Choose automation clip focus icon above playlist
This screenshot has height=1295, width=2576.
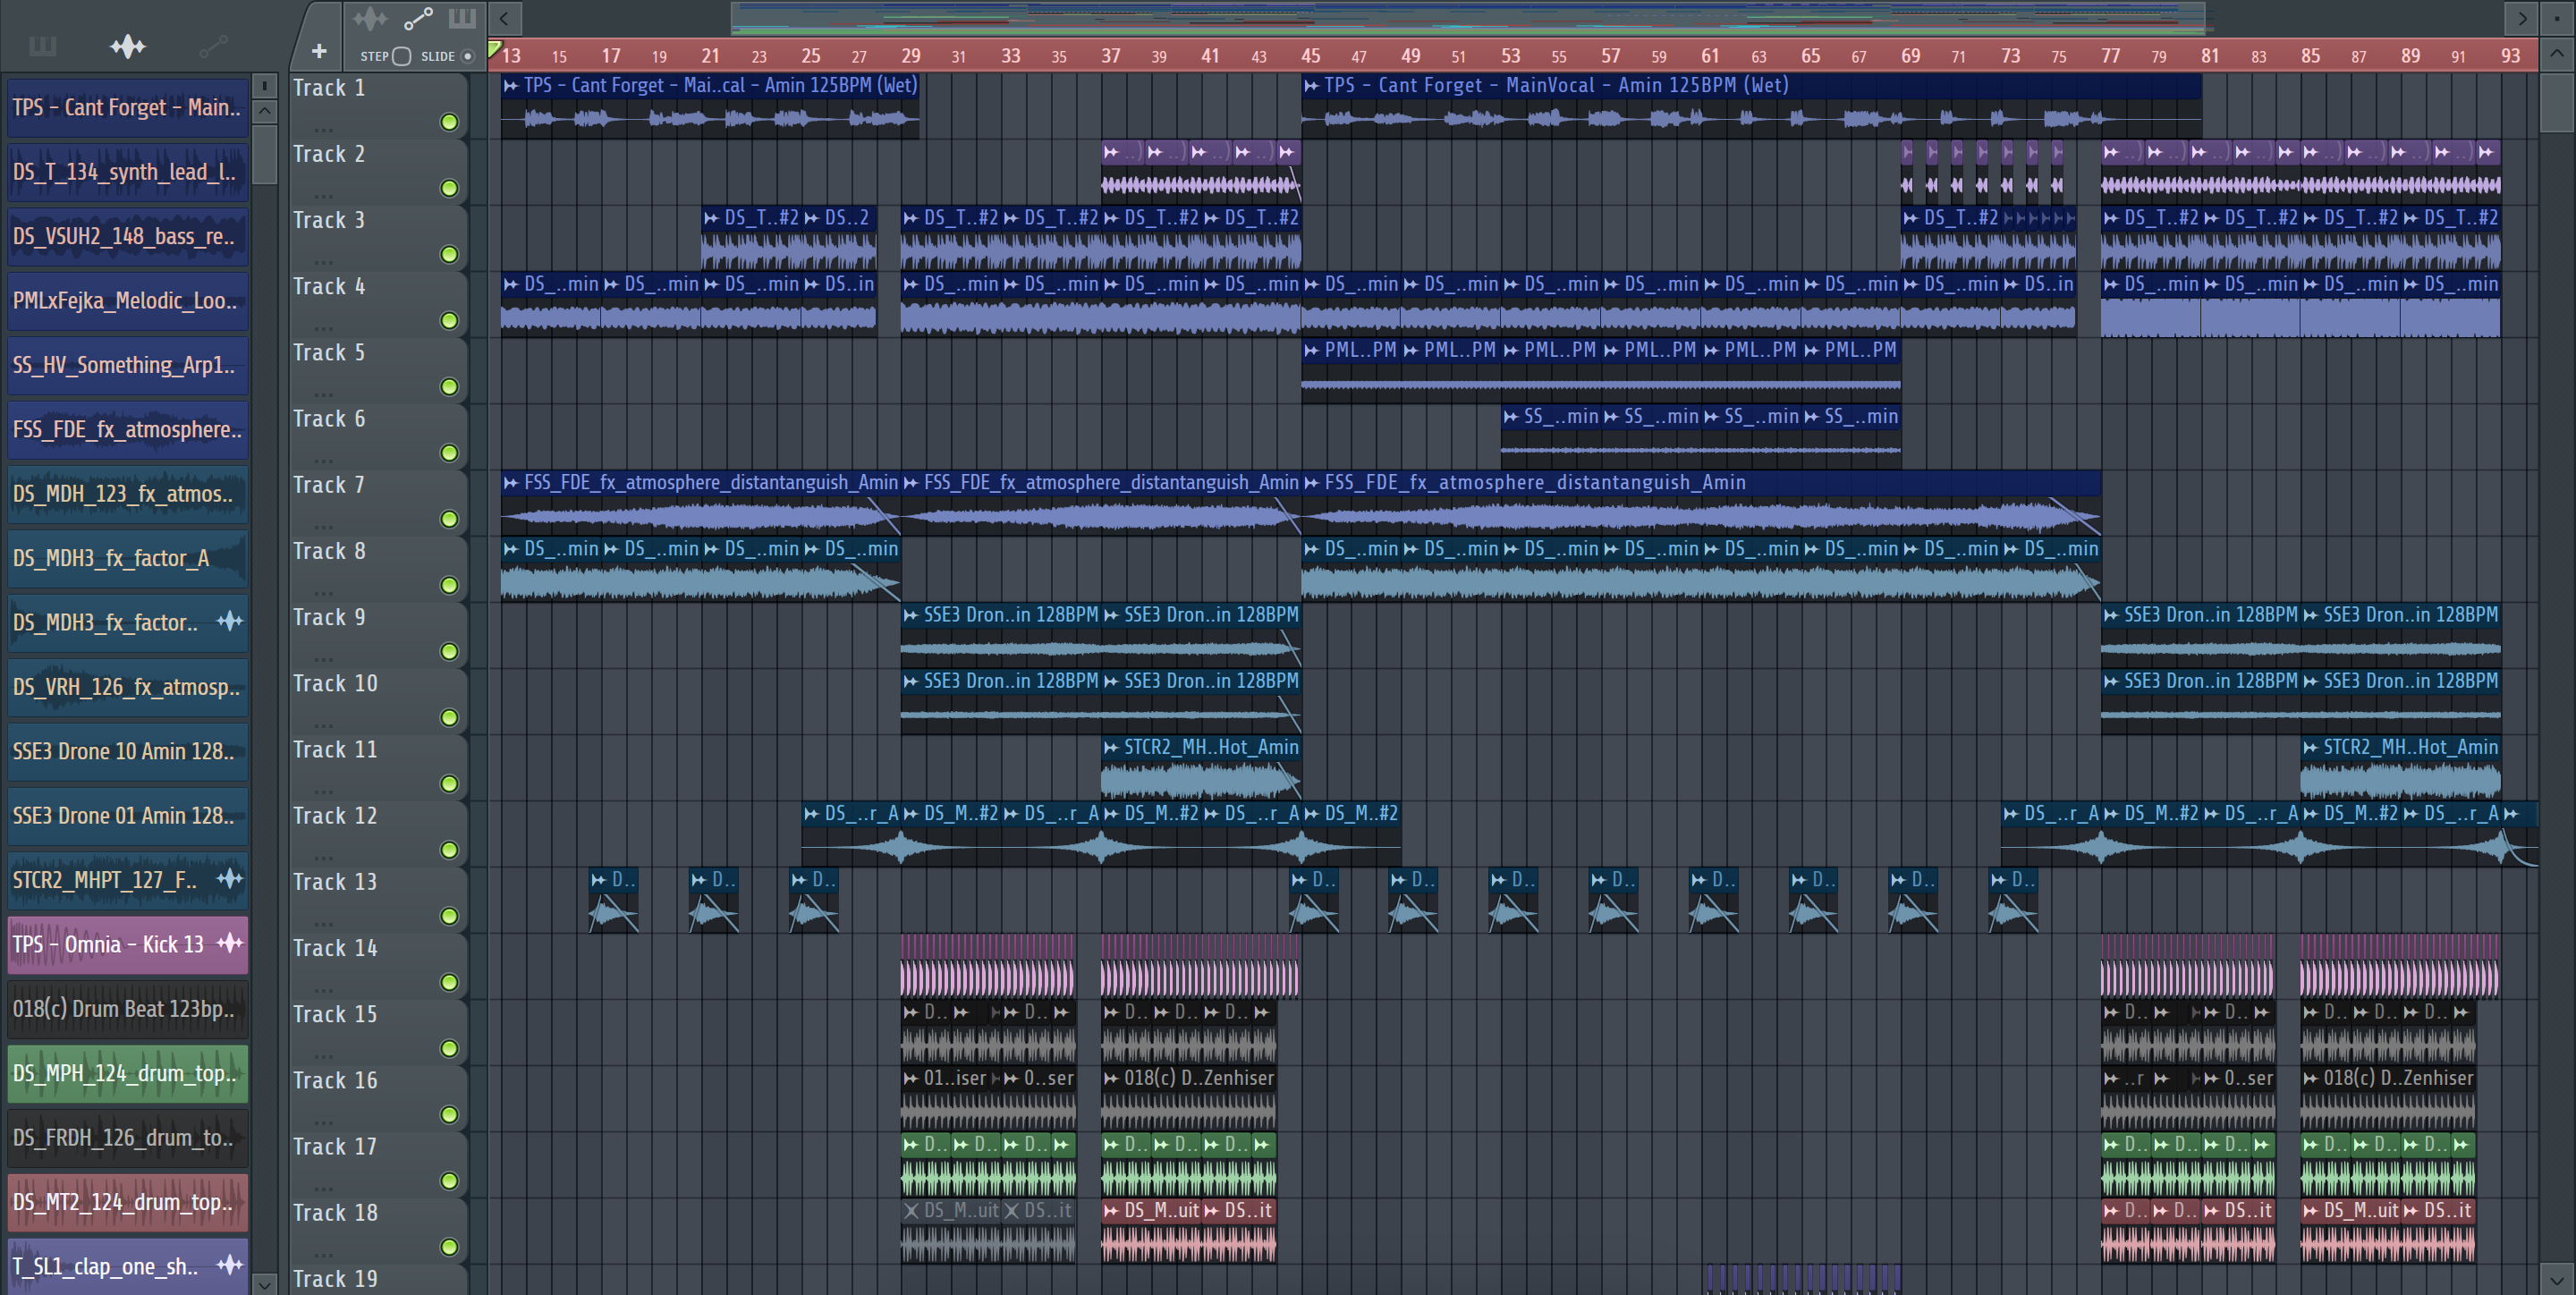point(418,18)
